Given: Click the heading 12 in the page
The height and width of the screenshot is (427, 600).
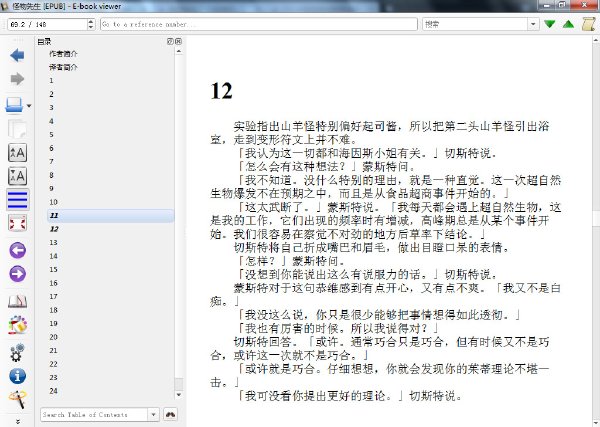Looking at the screenshot, I should click(221, 91).
